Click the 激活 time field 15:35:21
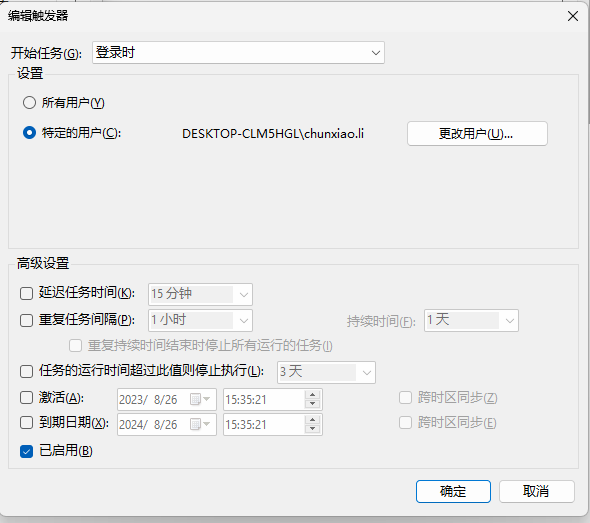The height and width of the screenshot is (523, 590). click(263, 399)
